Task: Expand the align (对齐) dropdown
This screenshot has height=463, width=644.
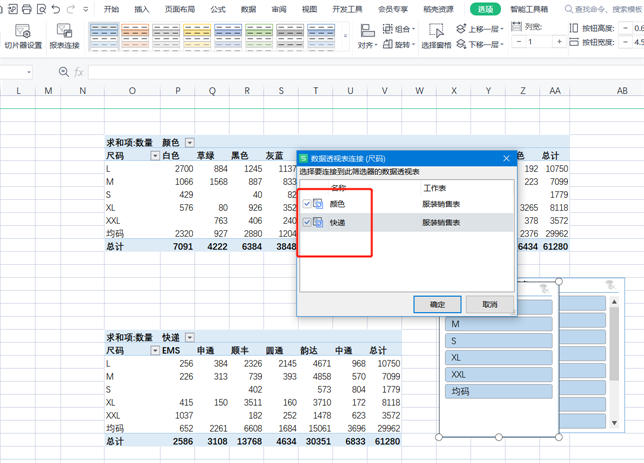Action: tap(368, 45)
